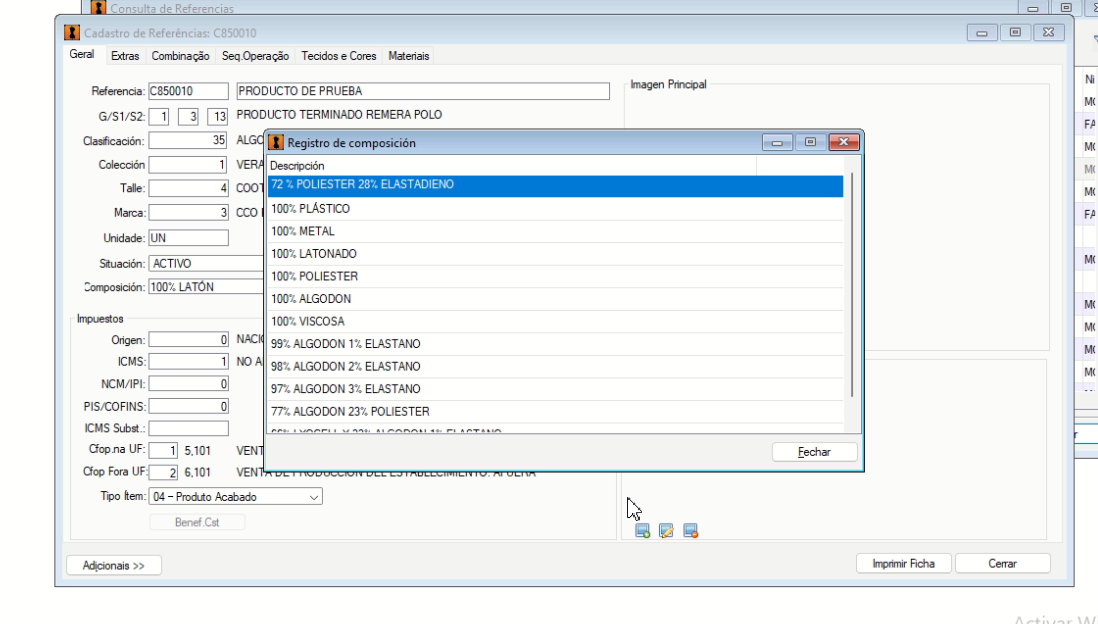Pick the 100% POLIESTER composition
1098x624 pixels.
coord(555,276)
